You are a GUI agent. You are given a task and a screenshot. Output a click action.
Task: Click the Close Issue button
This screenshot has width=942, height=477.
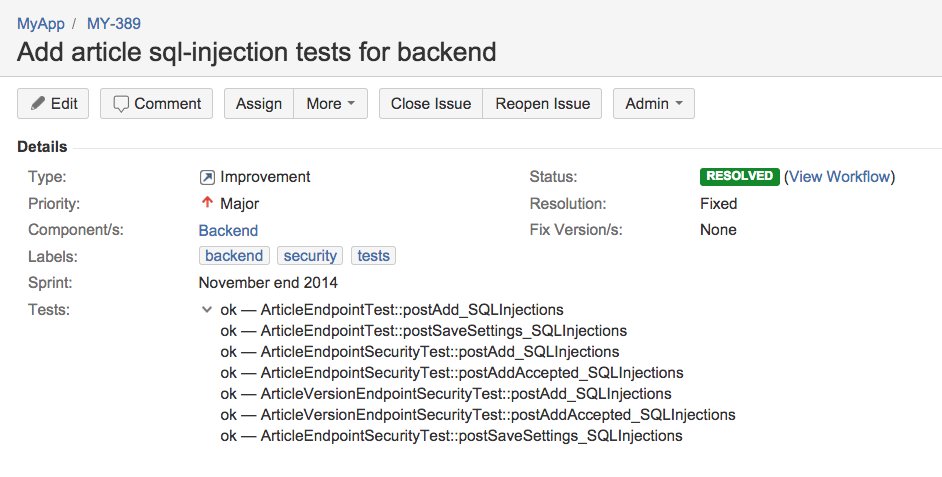[430, 104]
